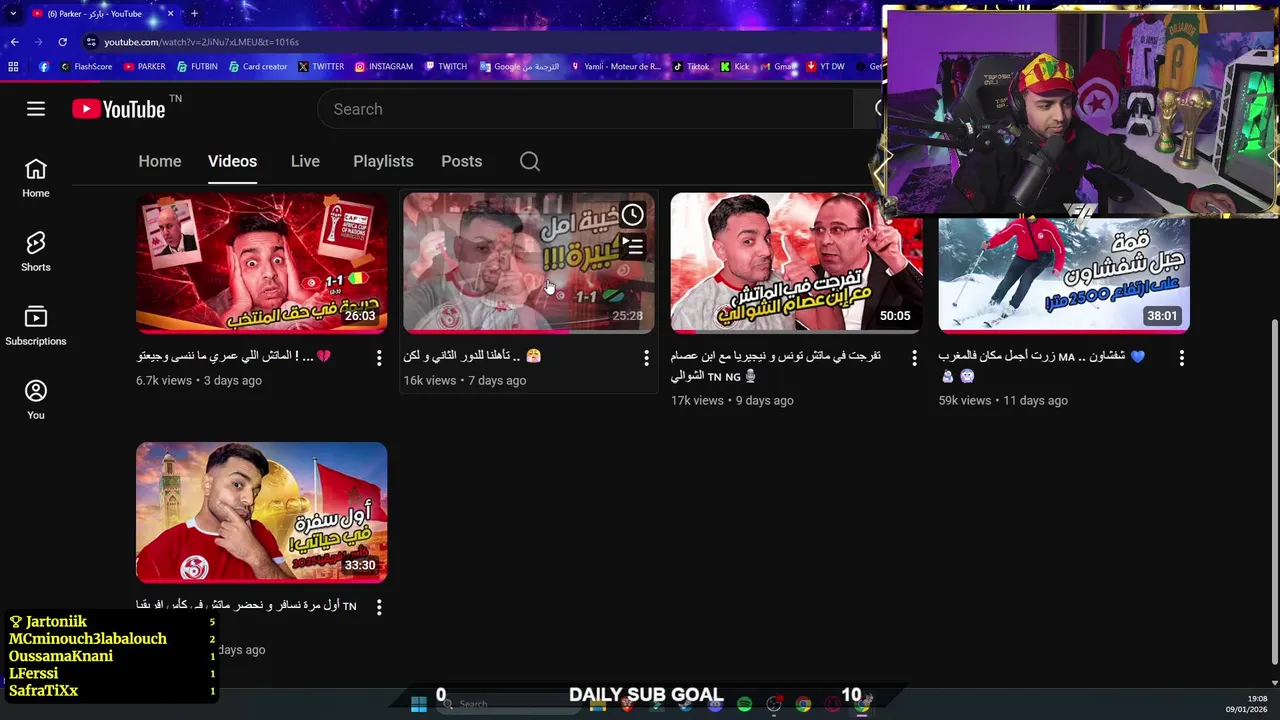Click the YouTube logo
Screen dimensions: 1280x720
pyautogui.click(x=119, y=109)
